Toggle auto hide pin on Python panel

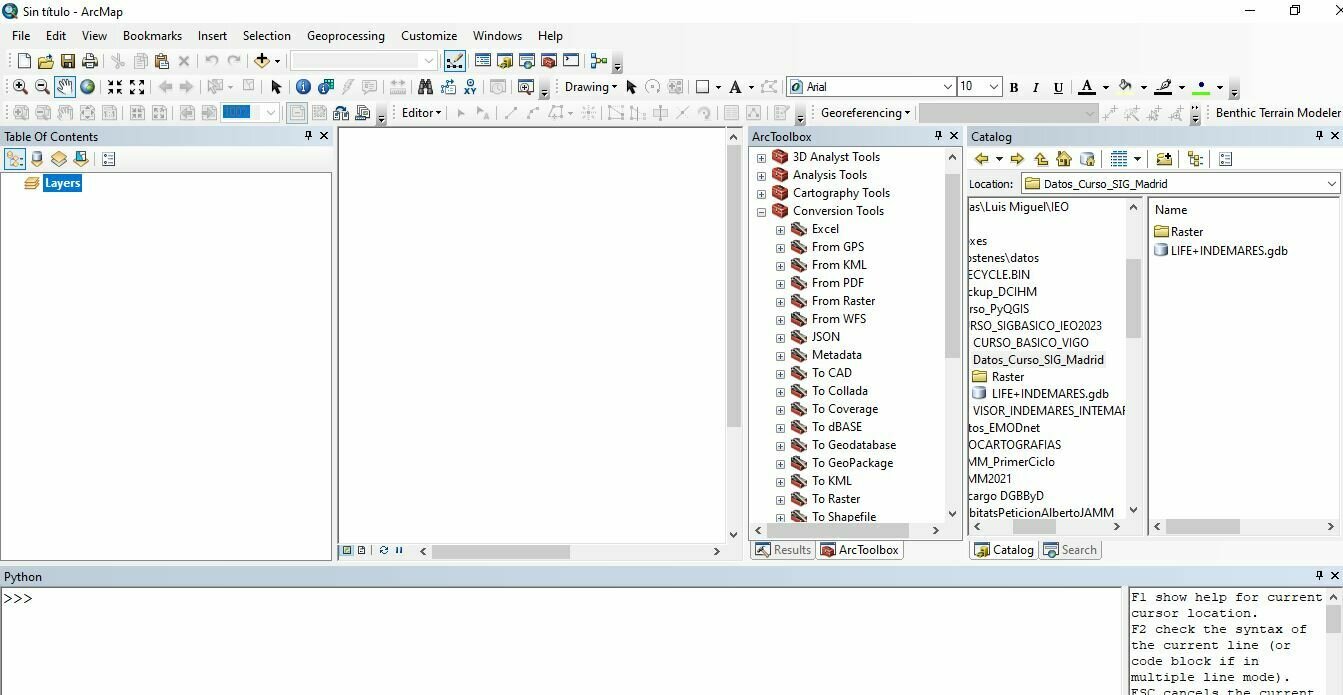(1320, 576)
